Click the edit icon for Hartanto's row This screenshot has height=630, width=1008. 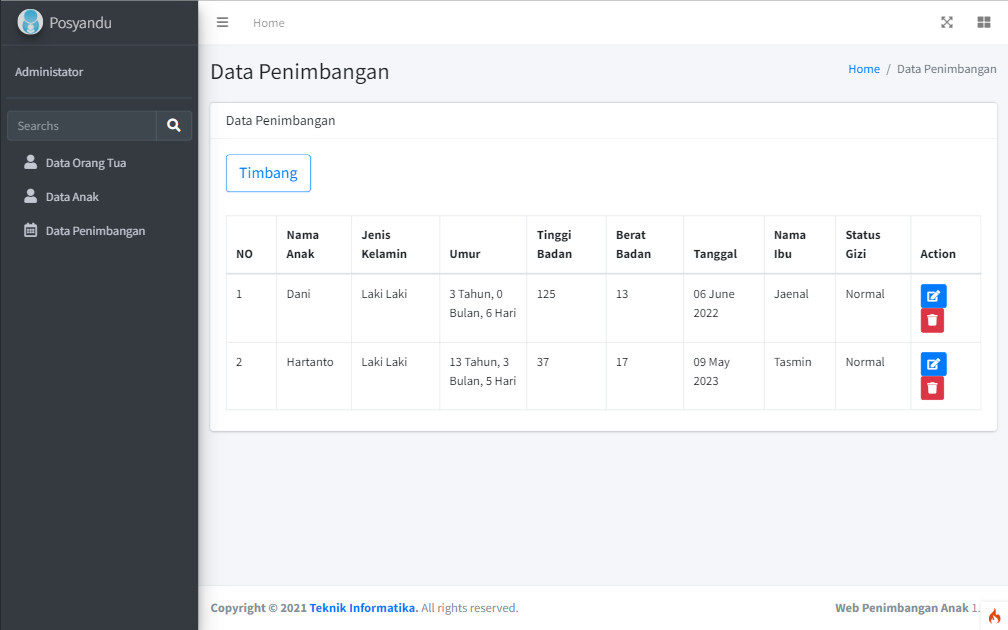click(933, 364)
